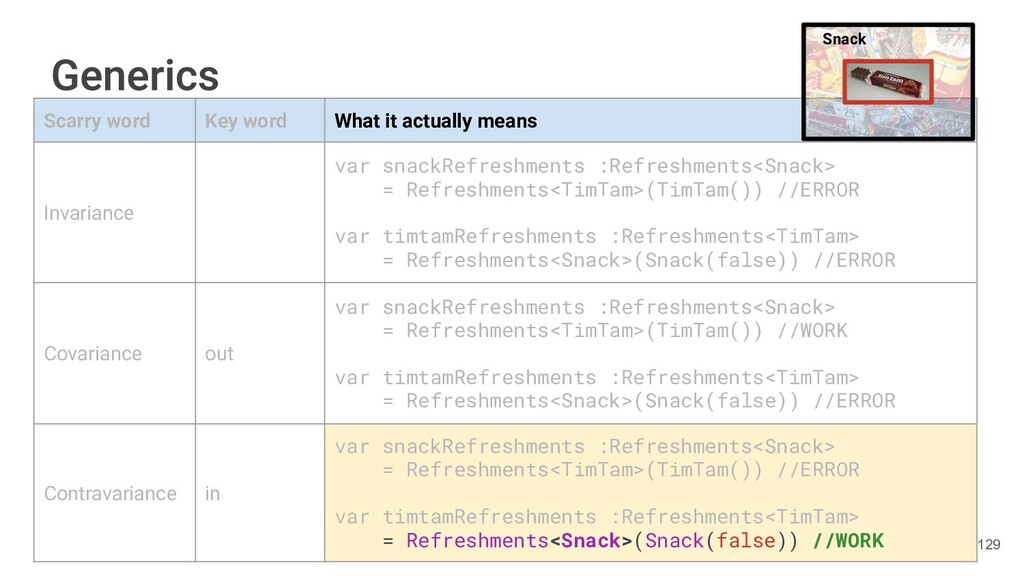Select the "Covariance" table cell
1024x576 pixels.
click(93, 354)
